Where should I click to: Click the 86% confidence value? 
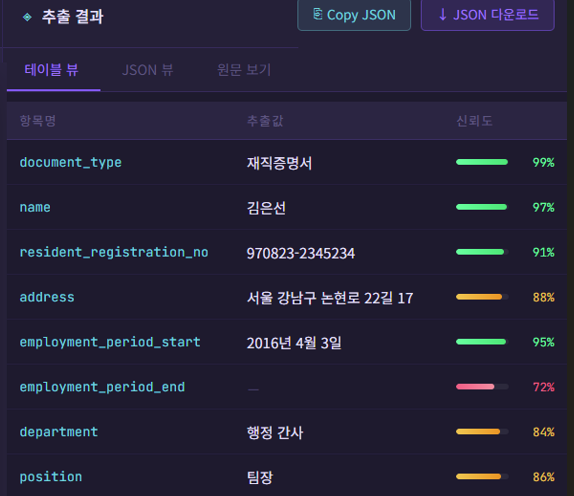point(544,477)
